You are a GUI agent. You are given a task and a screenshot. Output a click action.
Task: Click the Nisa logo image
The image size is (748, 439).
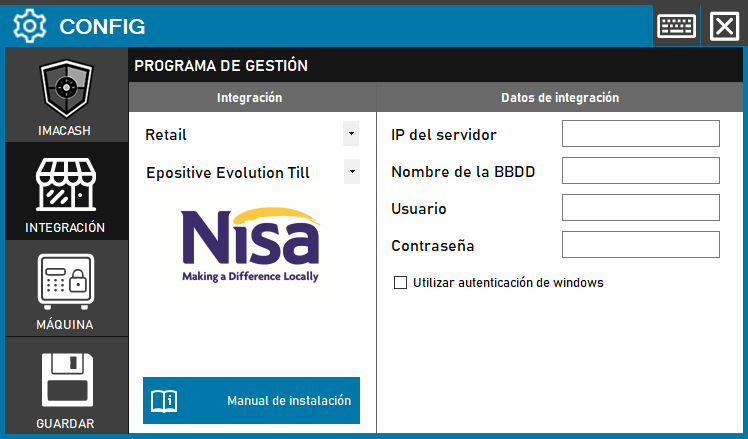point(250,241)
